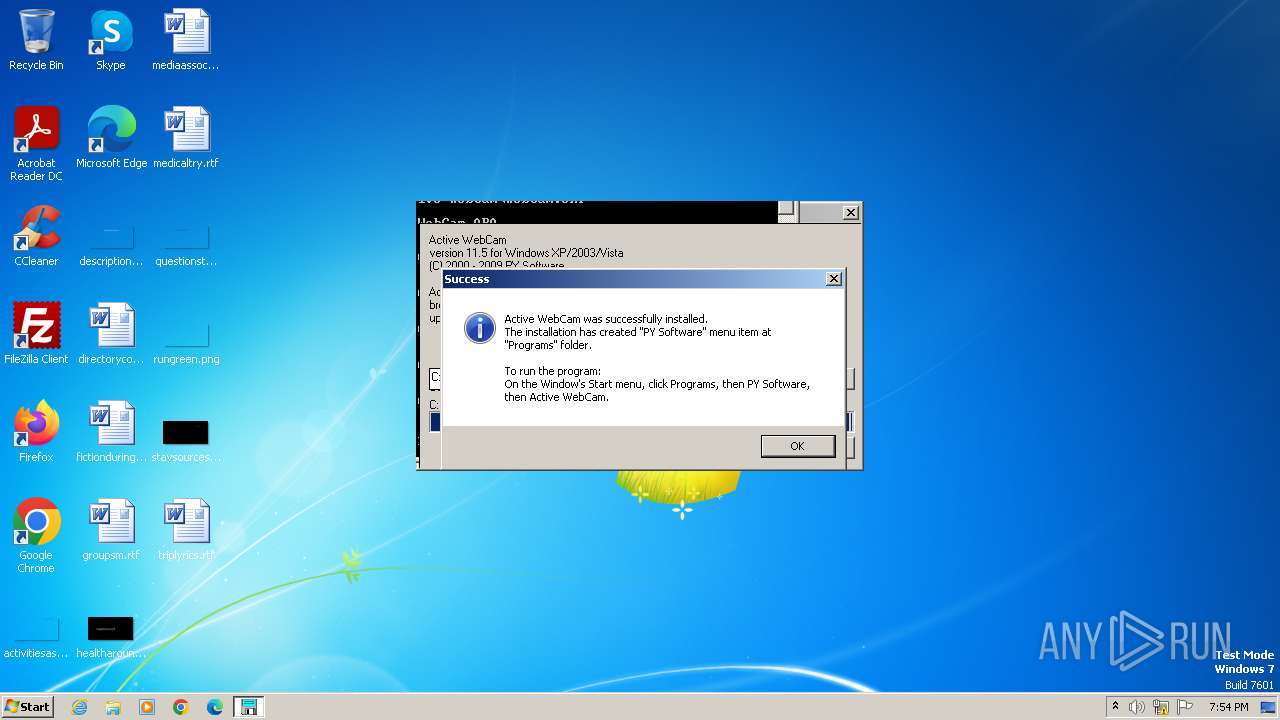Viewport: 1280px width, 720px height.
Task: Open the volume speaker tray icon
Action: tap(1137, 707)
